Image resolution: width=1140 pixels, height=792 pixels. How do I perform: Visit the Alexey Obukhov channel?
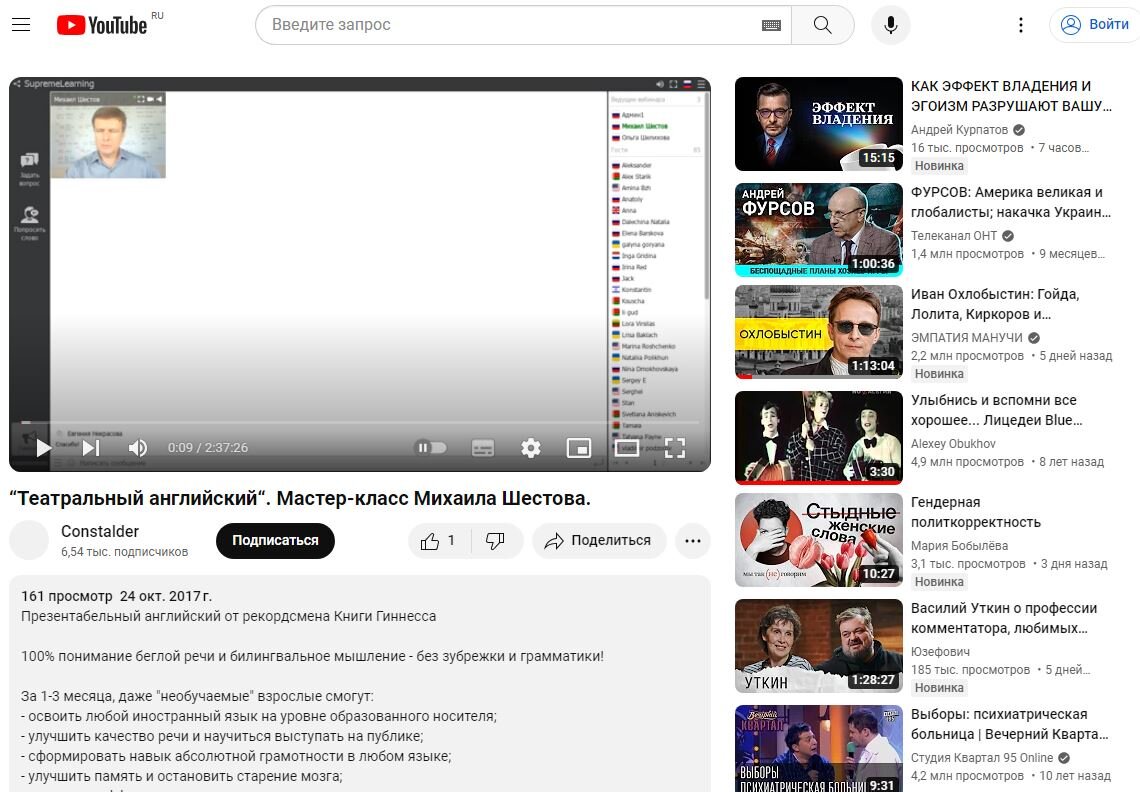953,444
